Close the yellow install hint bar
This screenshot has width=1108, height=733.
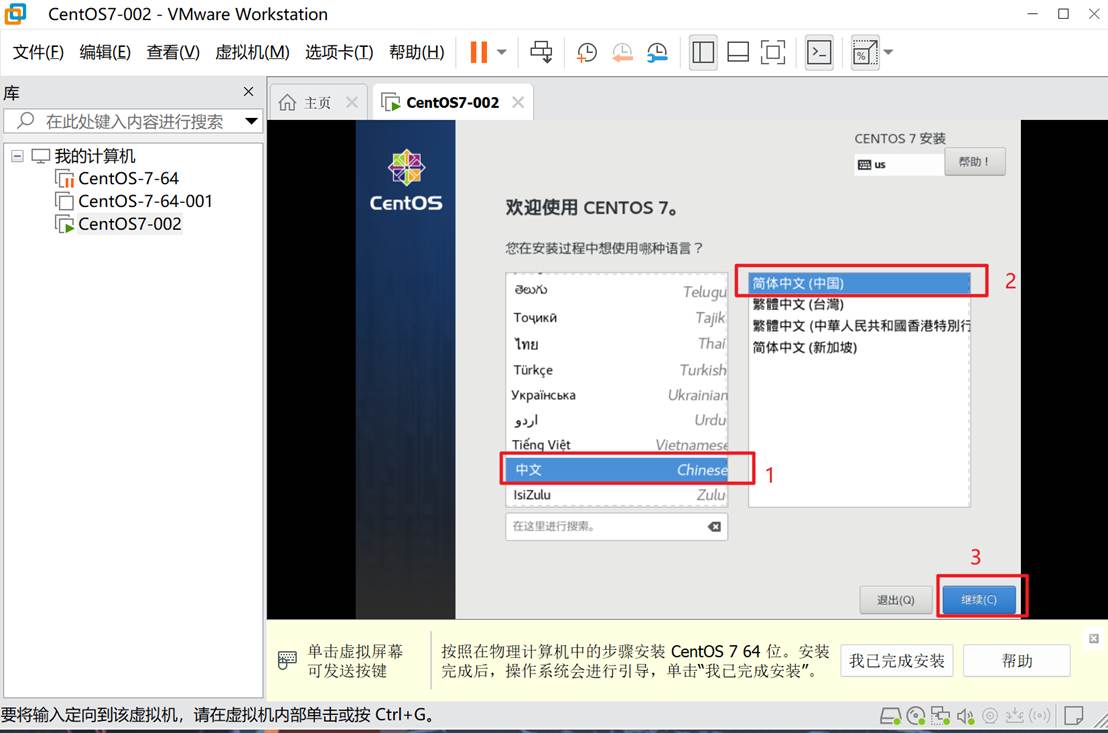point(1094,639)
